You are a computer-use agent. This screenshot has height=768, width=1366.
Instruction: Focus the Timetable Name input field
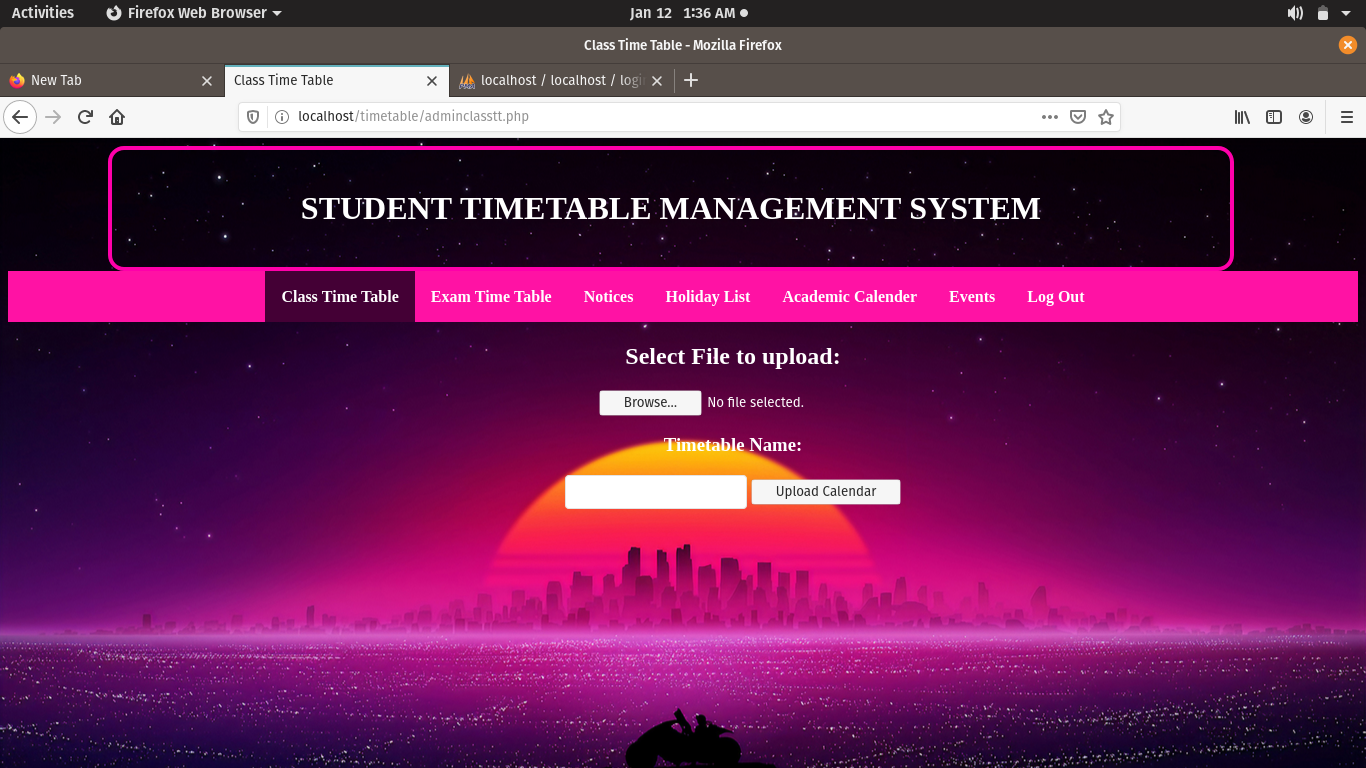(x=656, y=492)
